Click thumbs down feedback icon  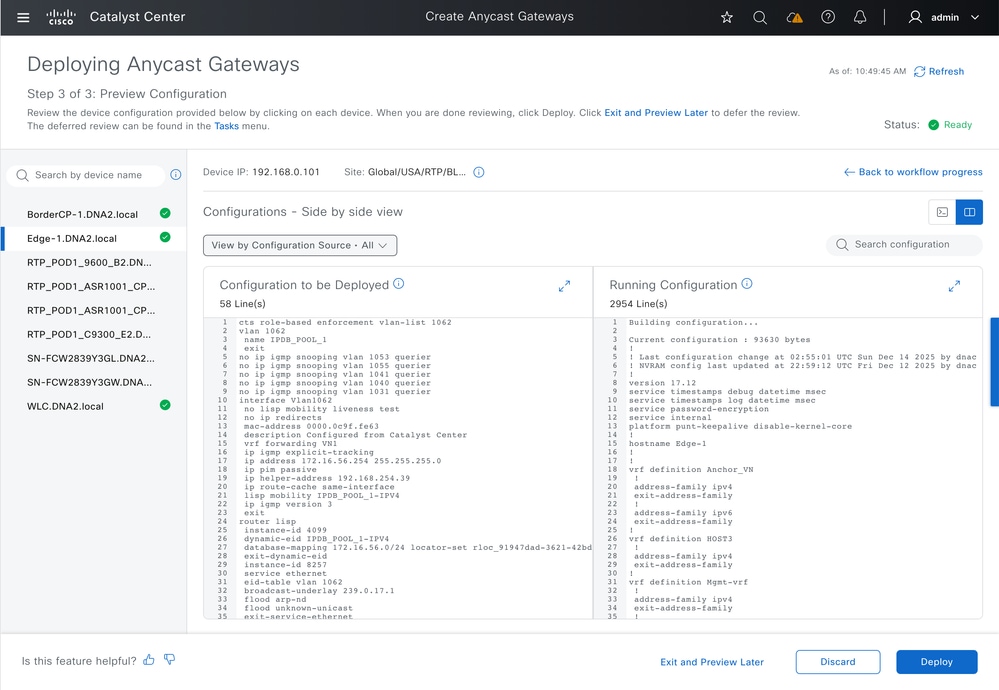tap(169, 660)
